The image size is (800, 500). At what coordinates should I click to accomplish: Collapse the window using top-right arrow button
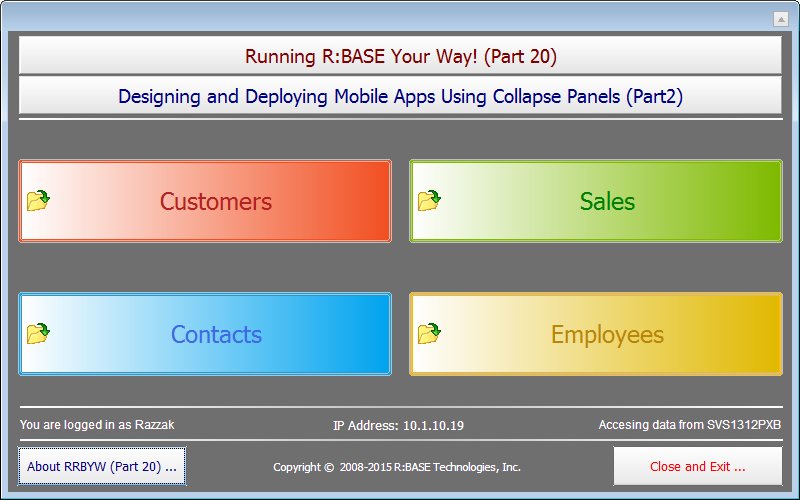(x=781, y=19)
